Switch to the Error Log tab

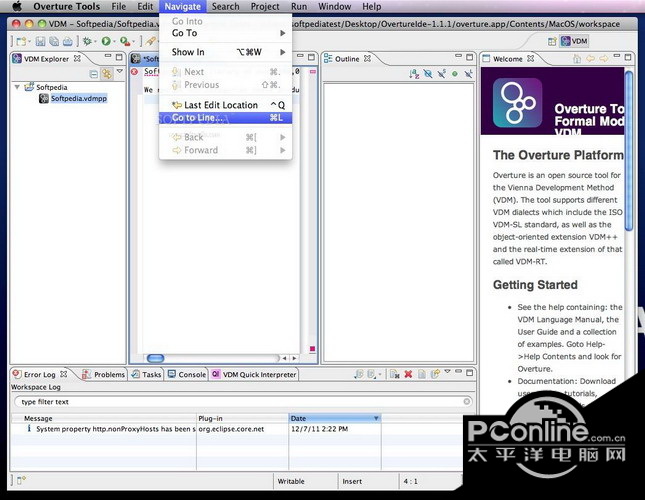click(x=39, y=375)
